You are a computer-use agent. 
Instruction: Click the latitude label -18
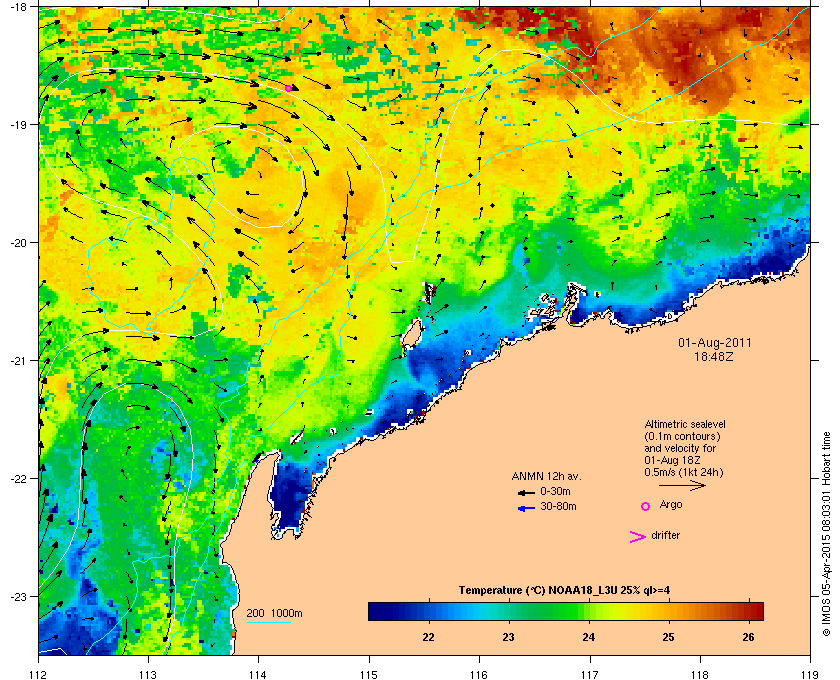(18, 7)
